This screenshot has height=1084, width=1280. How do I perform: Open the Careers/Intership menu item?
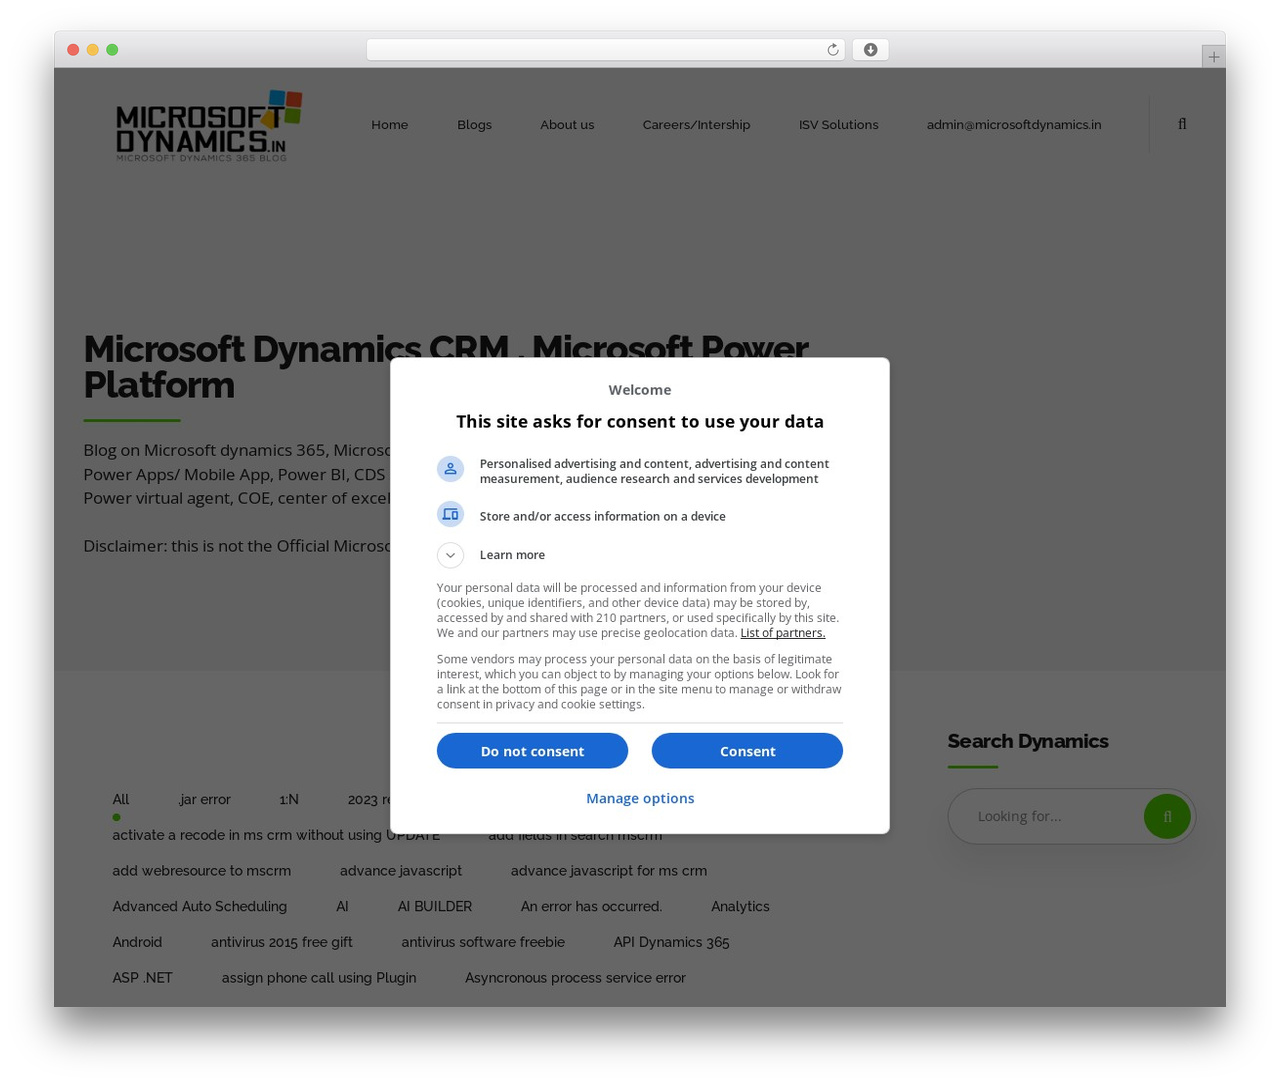point(696,125)
